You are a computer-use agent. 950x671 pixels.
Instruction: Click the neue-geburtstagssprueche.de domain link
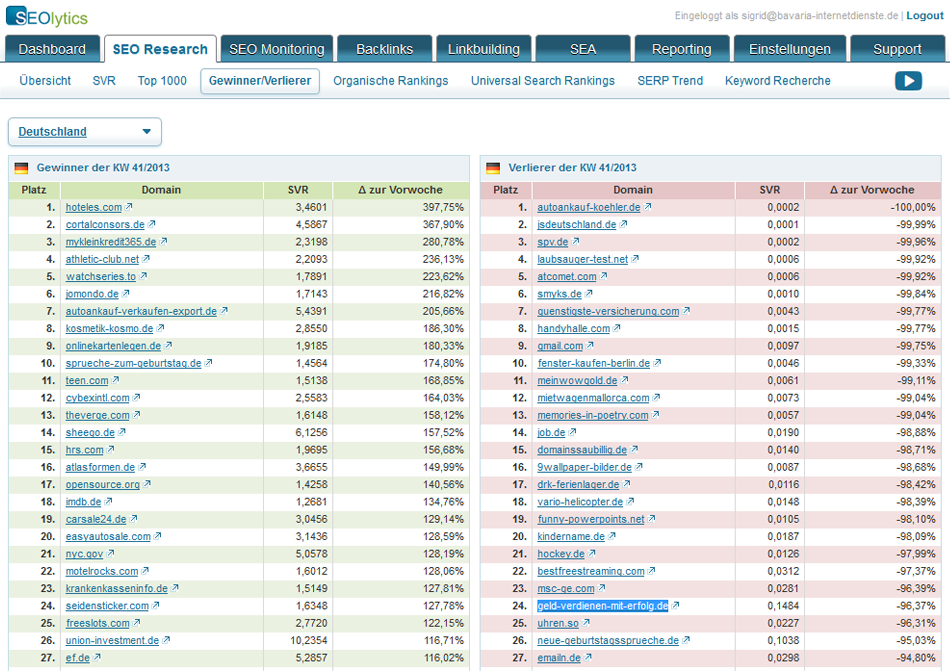tap(608, 640)
